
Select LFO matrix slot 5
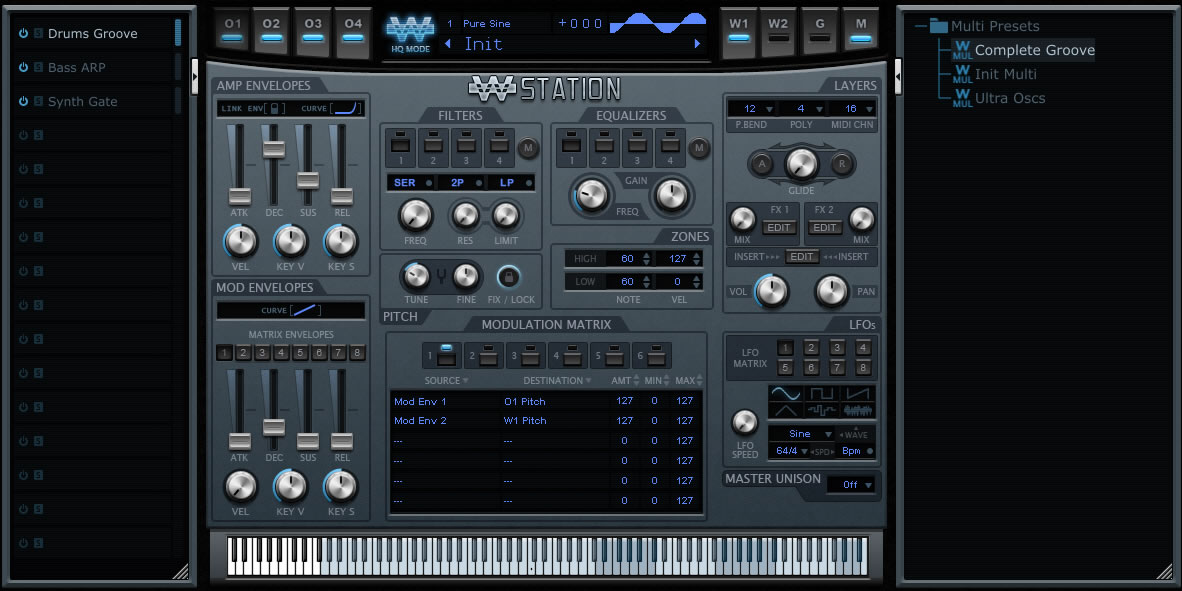(x=785, y=368)
